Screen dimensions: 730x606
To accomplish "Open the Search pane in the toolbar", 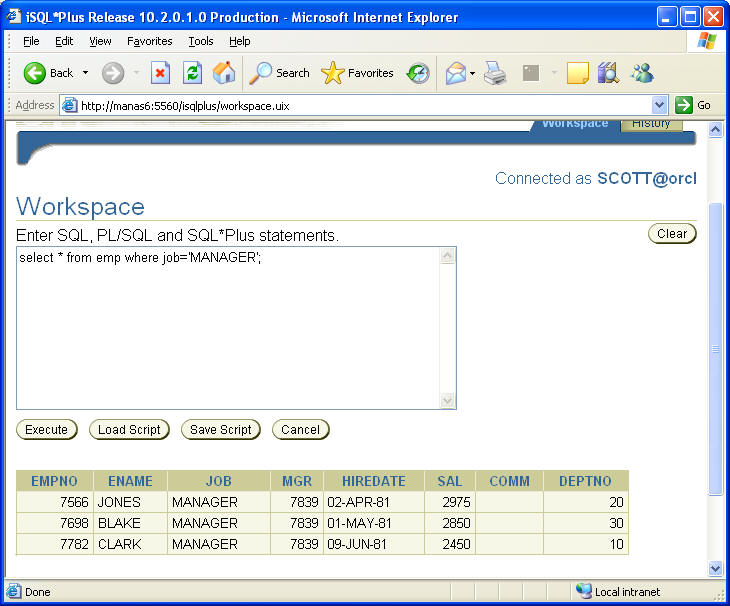I will 280,73.
